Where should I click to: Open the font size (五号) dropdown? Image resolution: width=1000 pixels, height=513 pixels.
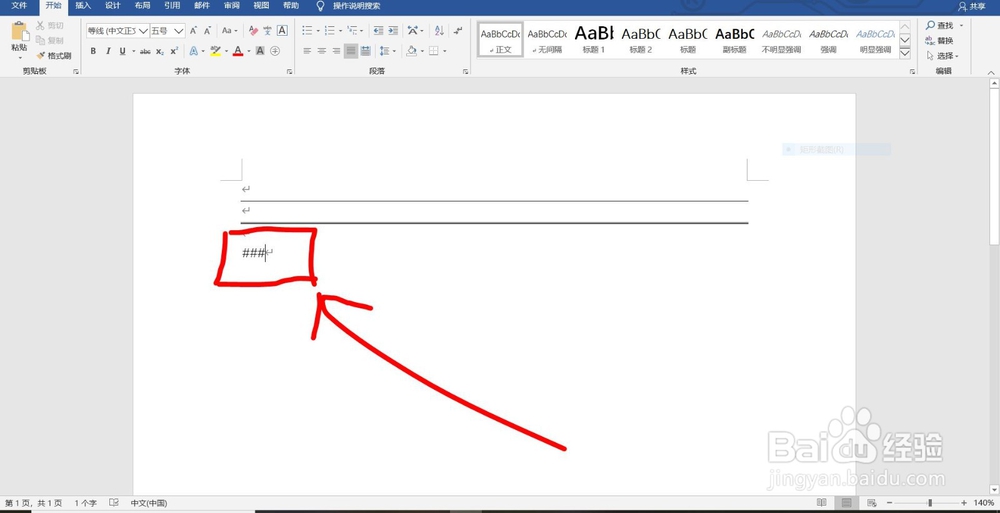[x=179, y=31]
